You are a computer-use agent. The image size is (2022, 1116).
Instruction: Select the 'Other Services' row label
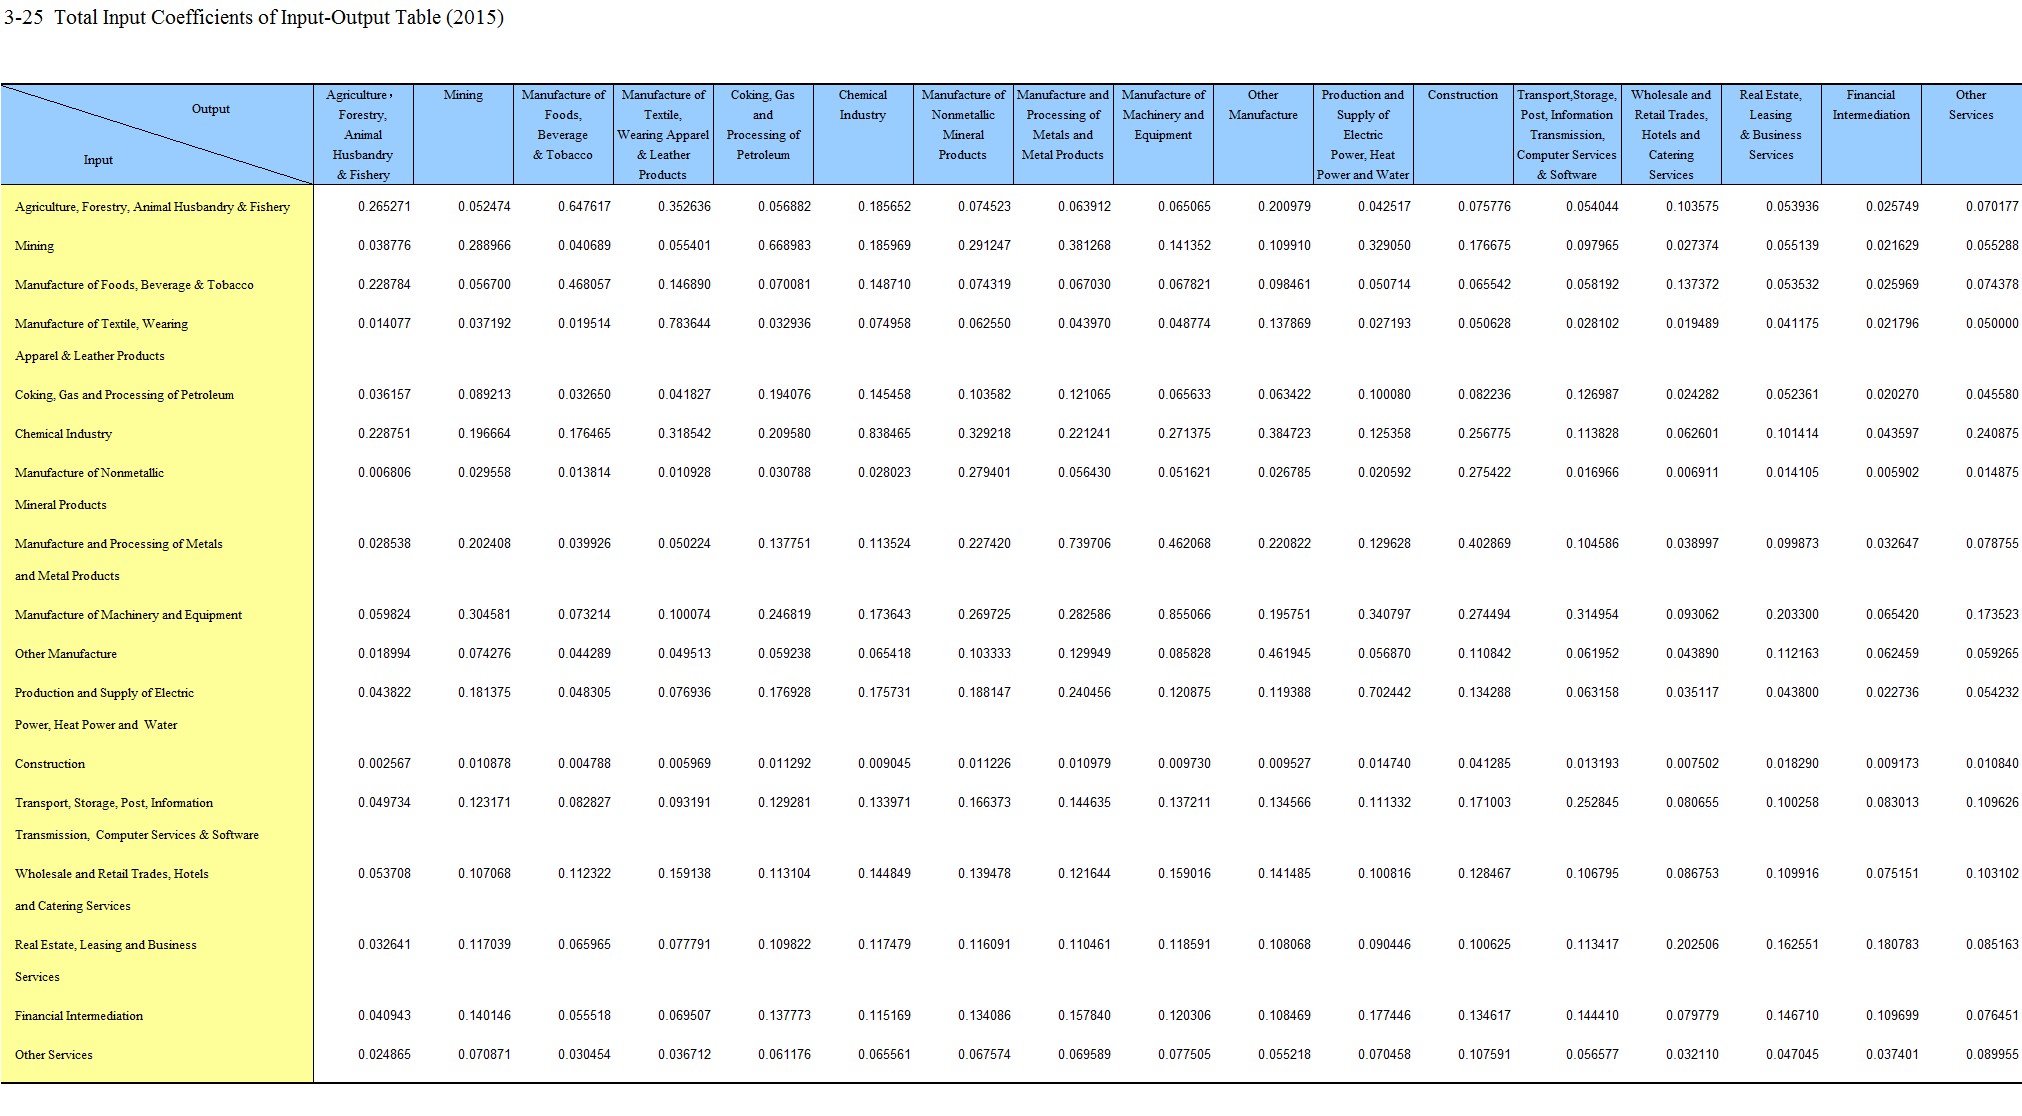click(x=53, y=1055)
